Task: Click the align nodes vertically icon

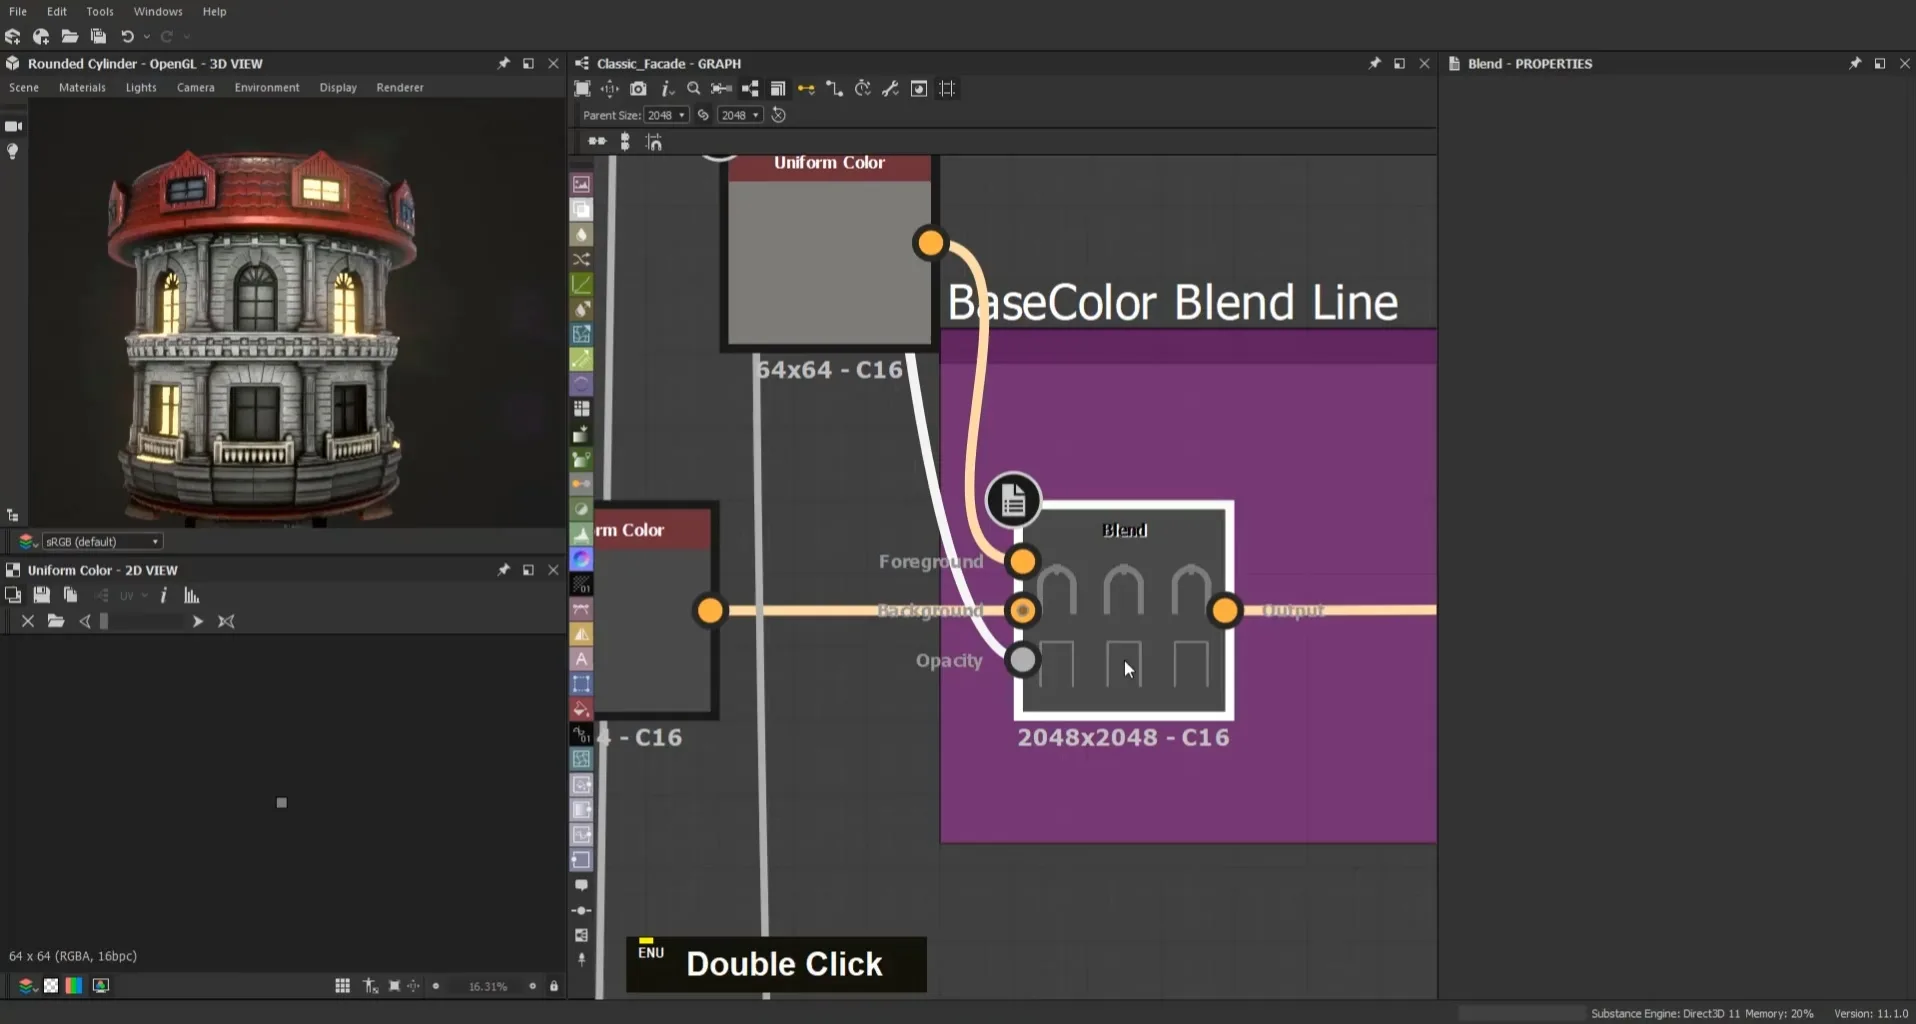Action: (x=625, y=142)
